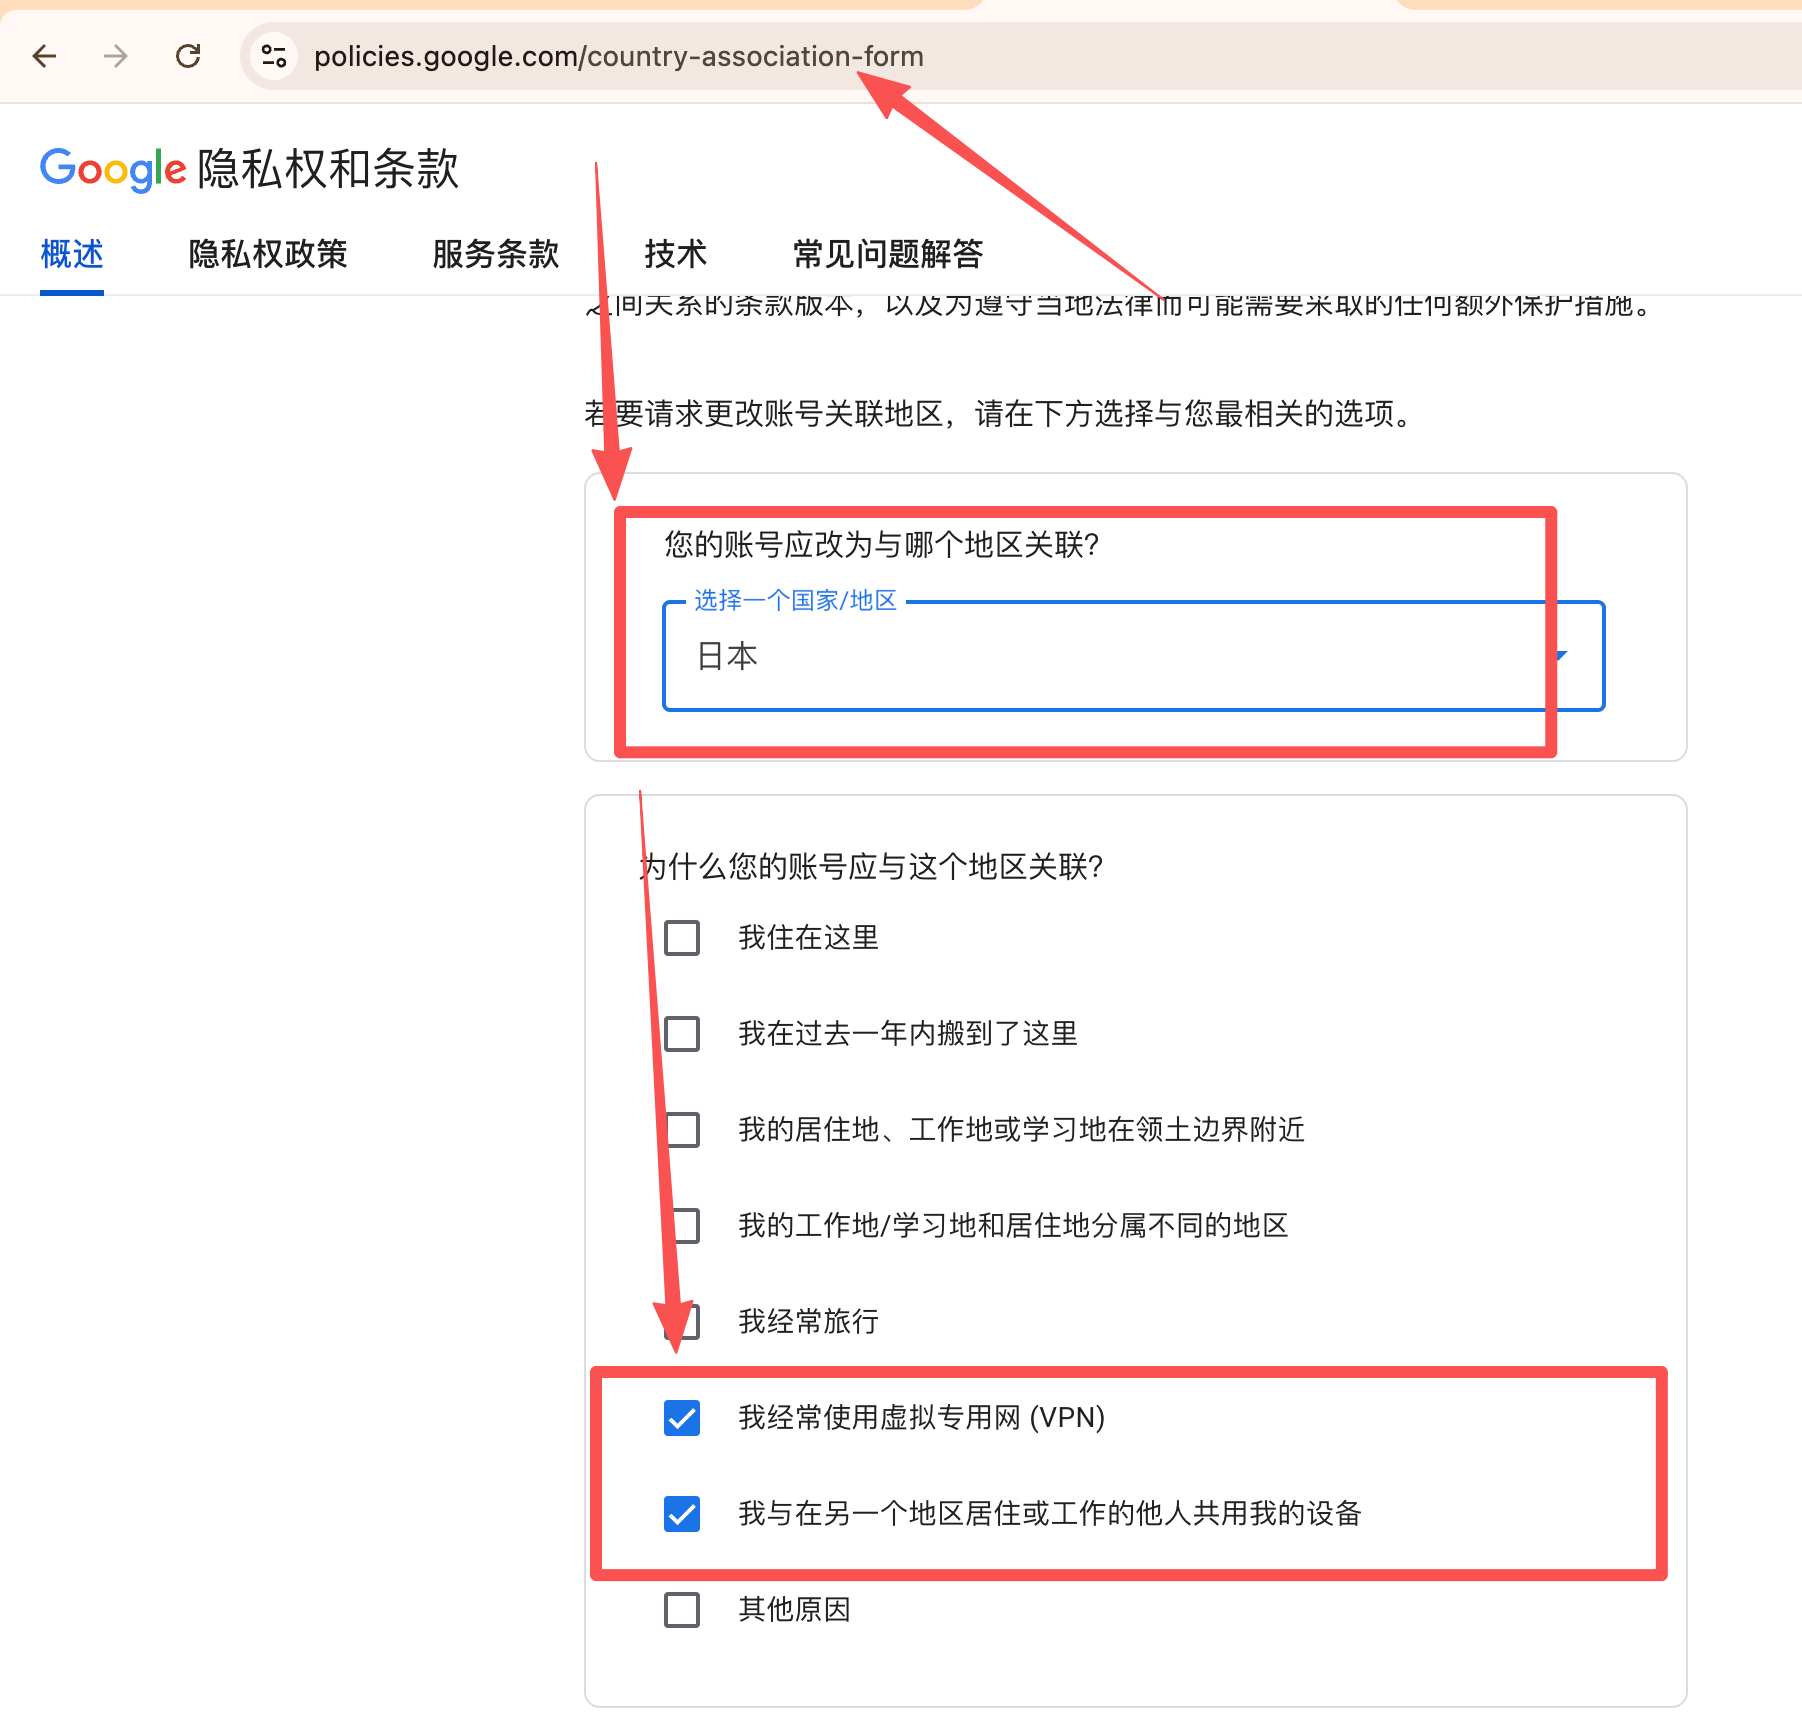Click the browser forward arrow

pos(116,56)
